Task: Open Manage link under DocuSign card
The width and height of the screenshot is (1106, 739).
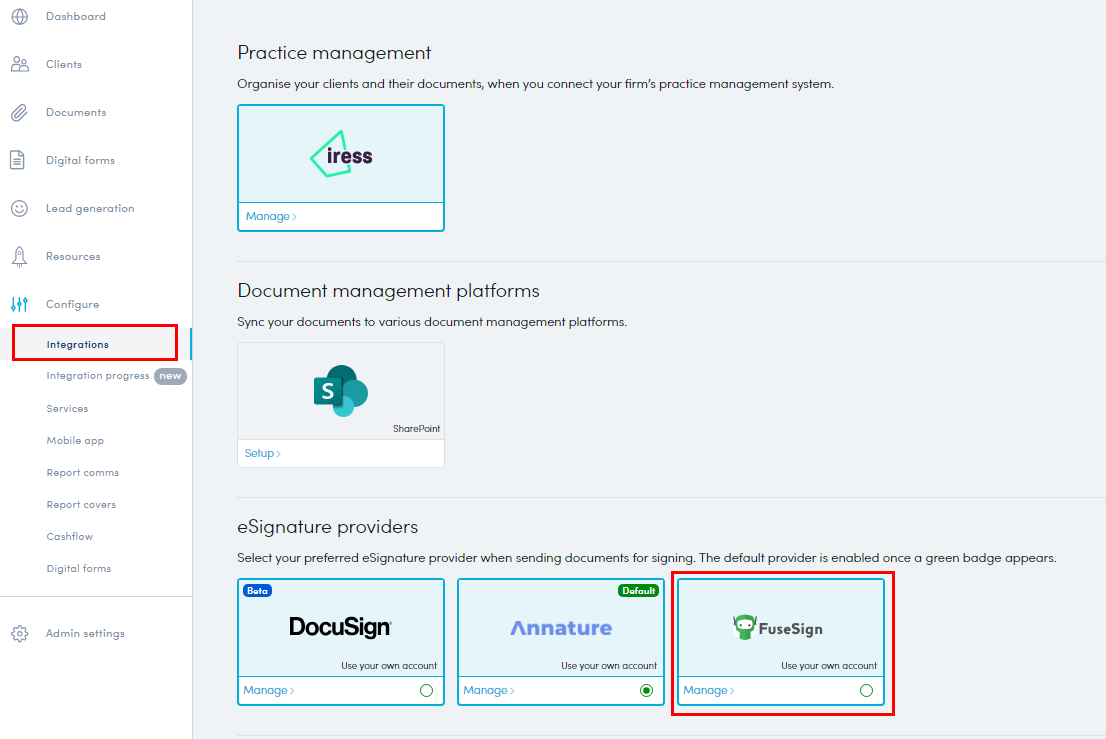Action: (x=268, y=691)
